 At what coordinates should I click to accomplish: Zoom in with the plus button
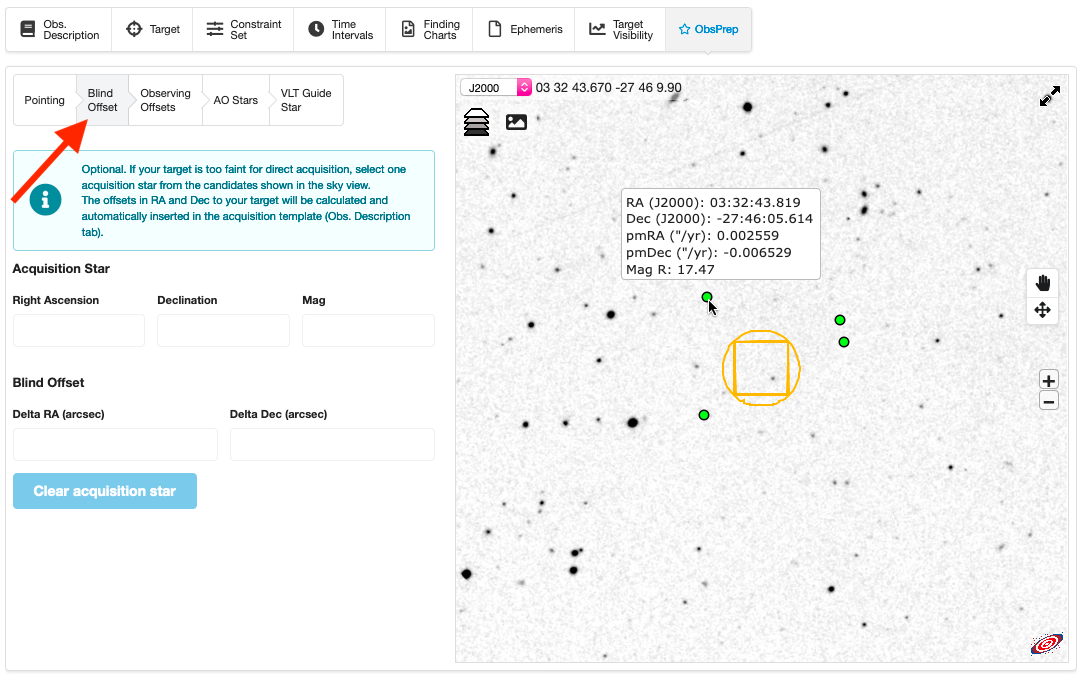[x=1048, y=380]
